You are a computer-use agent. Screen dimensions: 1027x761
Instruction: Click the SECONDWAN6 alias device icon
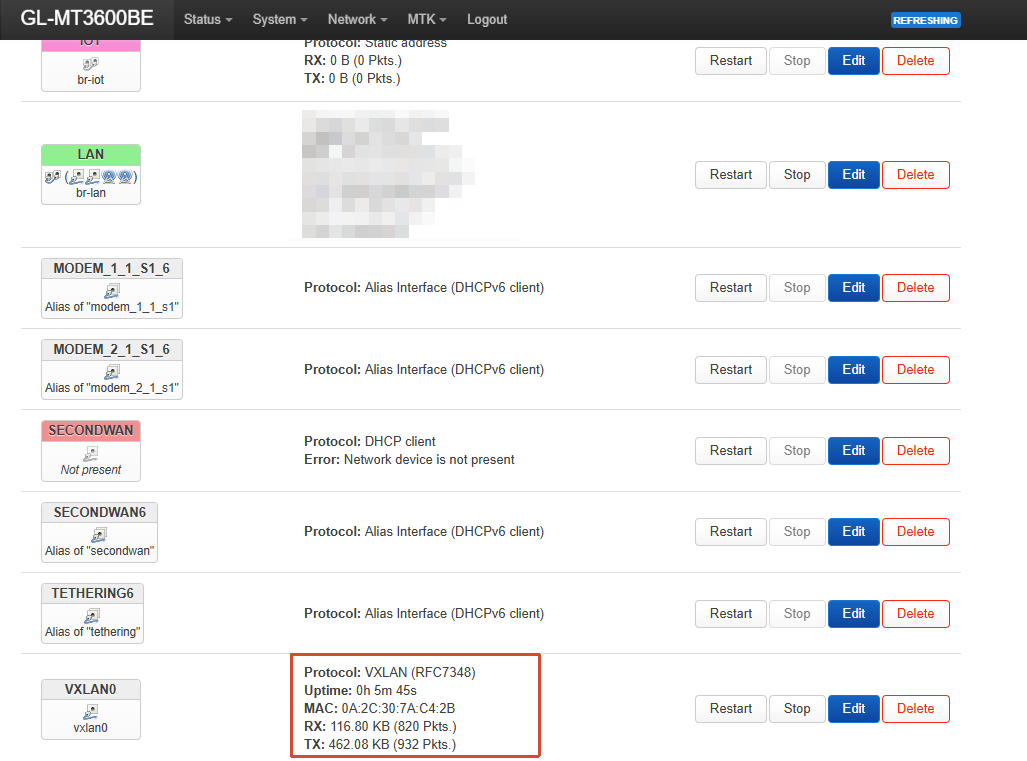pyautogui.click(x=99, y=535)
